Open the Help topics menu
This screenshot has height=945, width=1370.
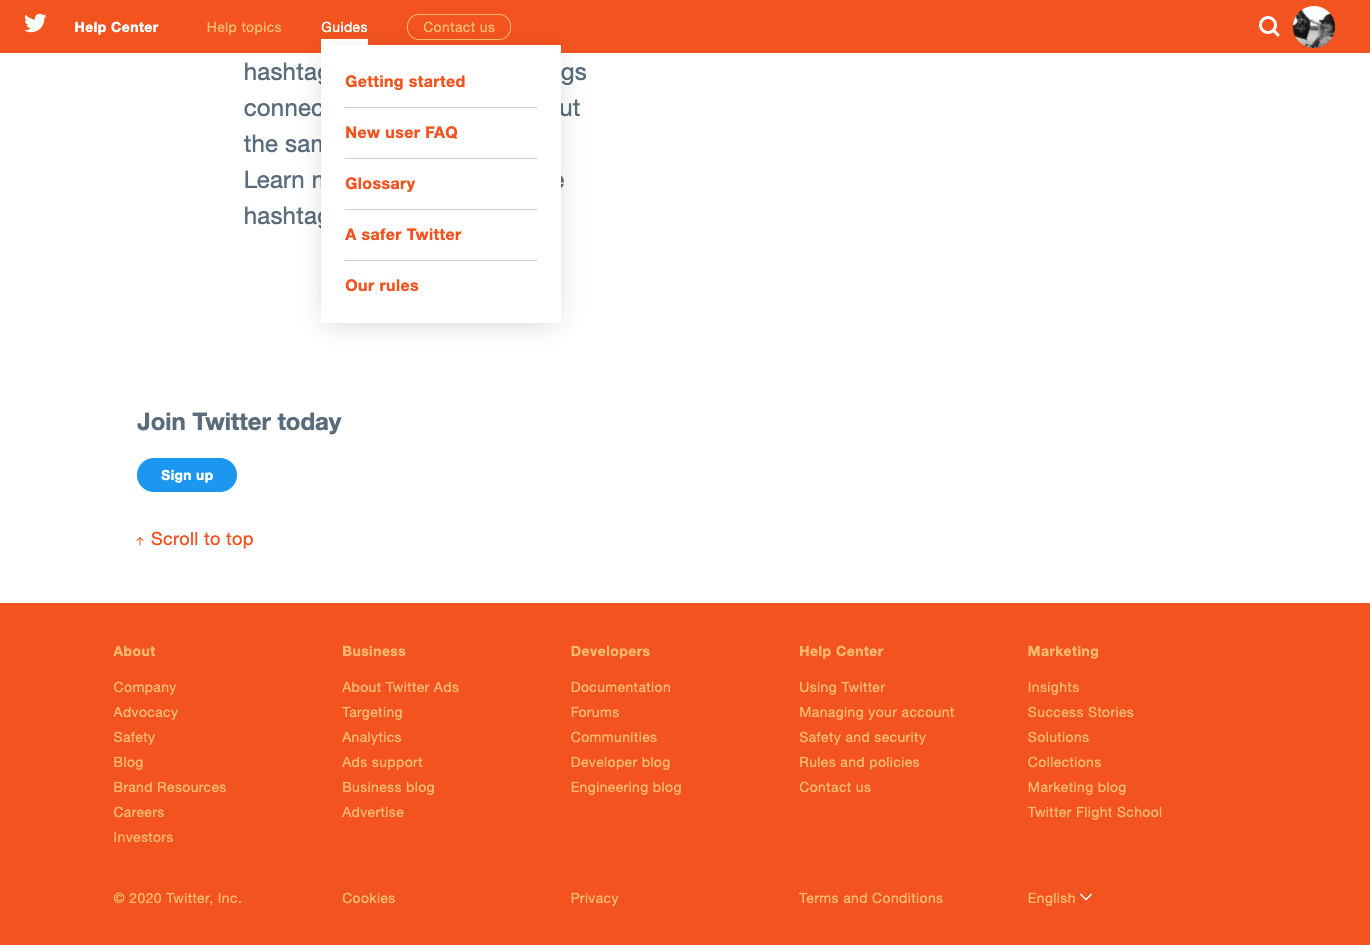click(x=244, y=27)
